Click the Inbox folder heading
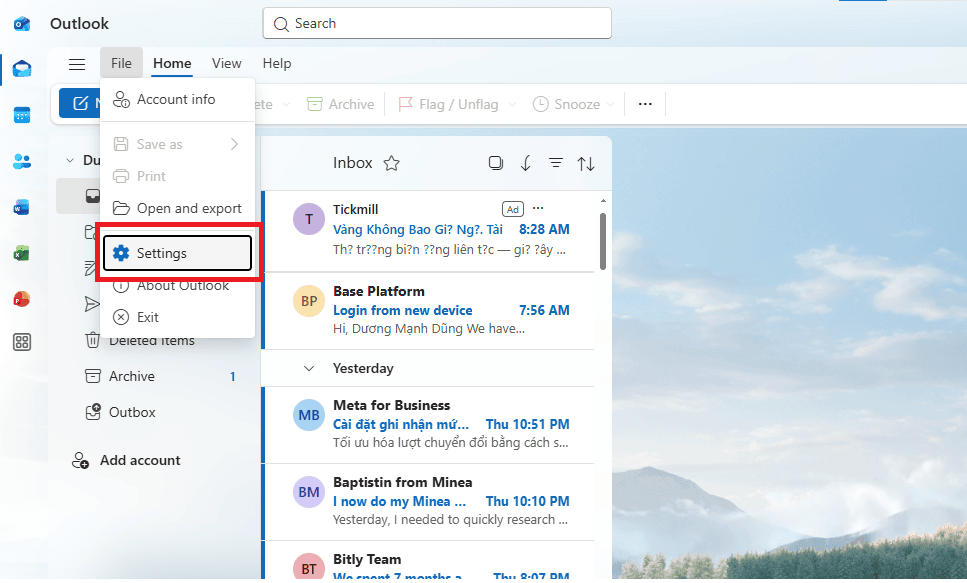Image resolution: width=967 pixels, height=583 pixels. [x=352, y=163]
